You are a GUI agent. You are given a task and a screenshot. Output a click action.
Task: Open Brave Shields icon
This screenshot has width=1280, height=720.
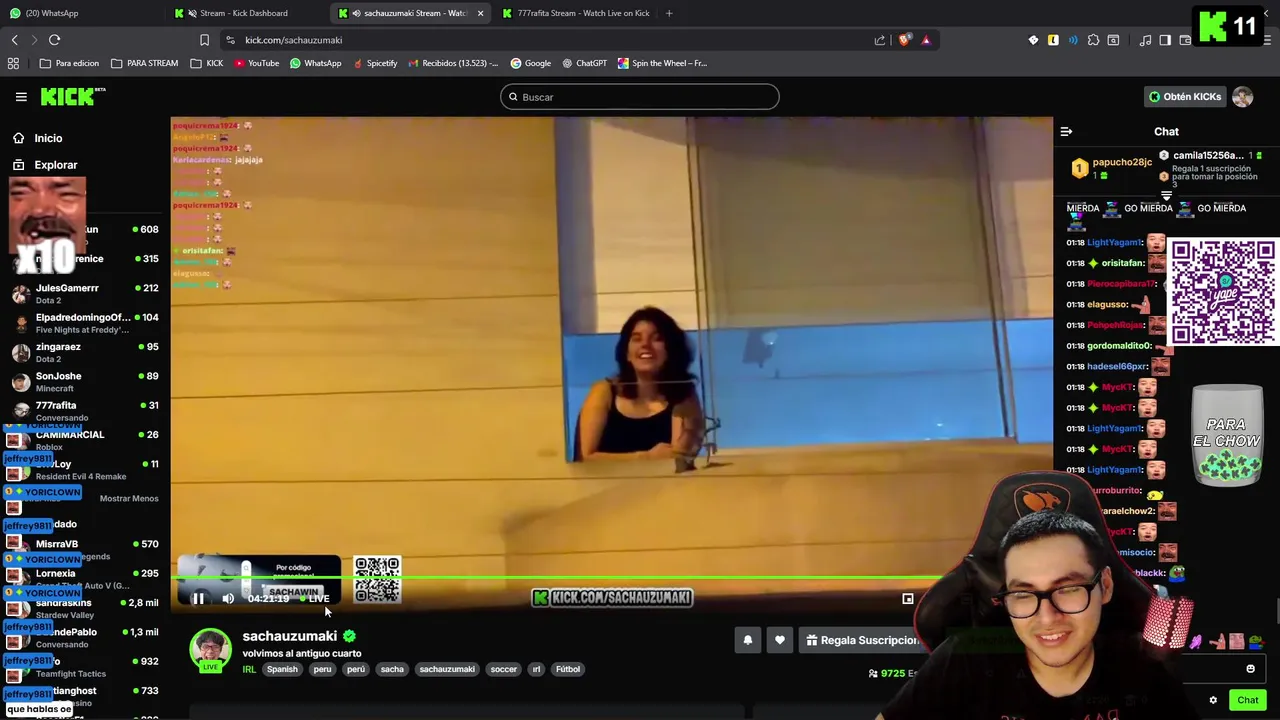pos(905,40)
